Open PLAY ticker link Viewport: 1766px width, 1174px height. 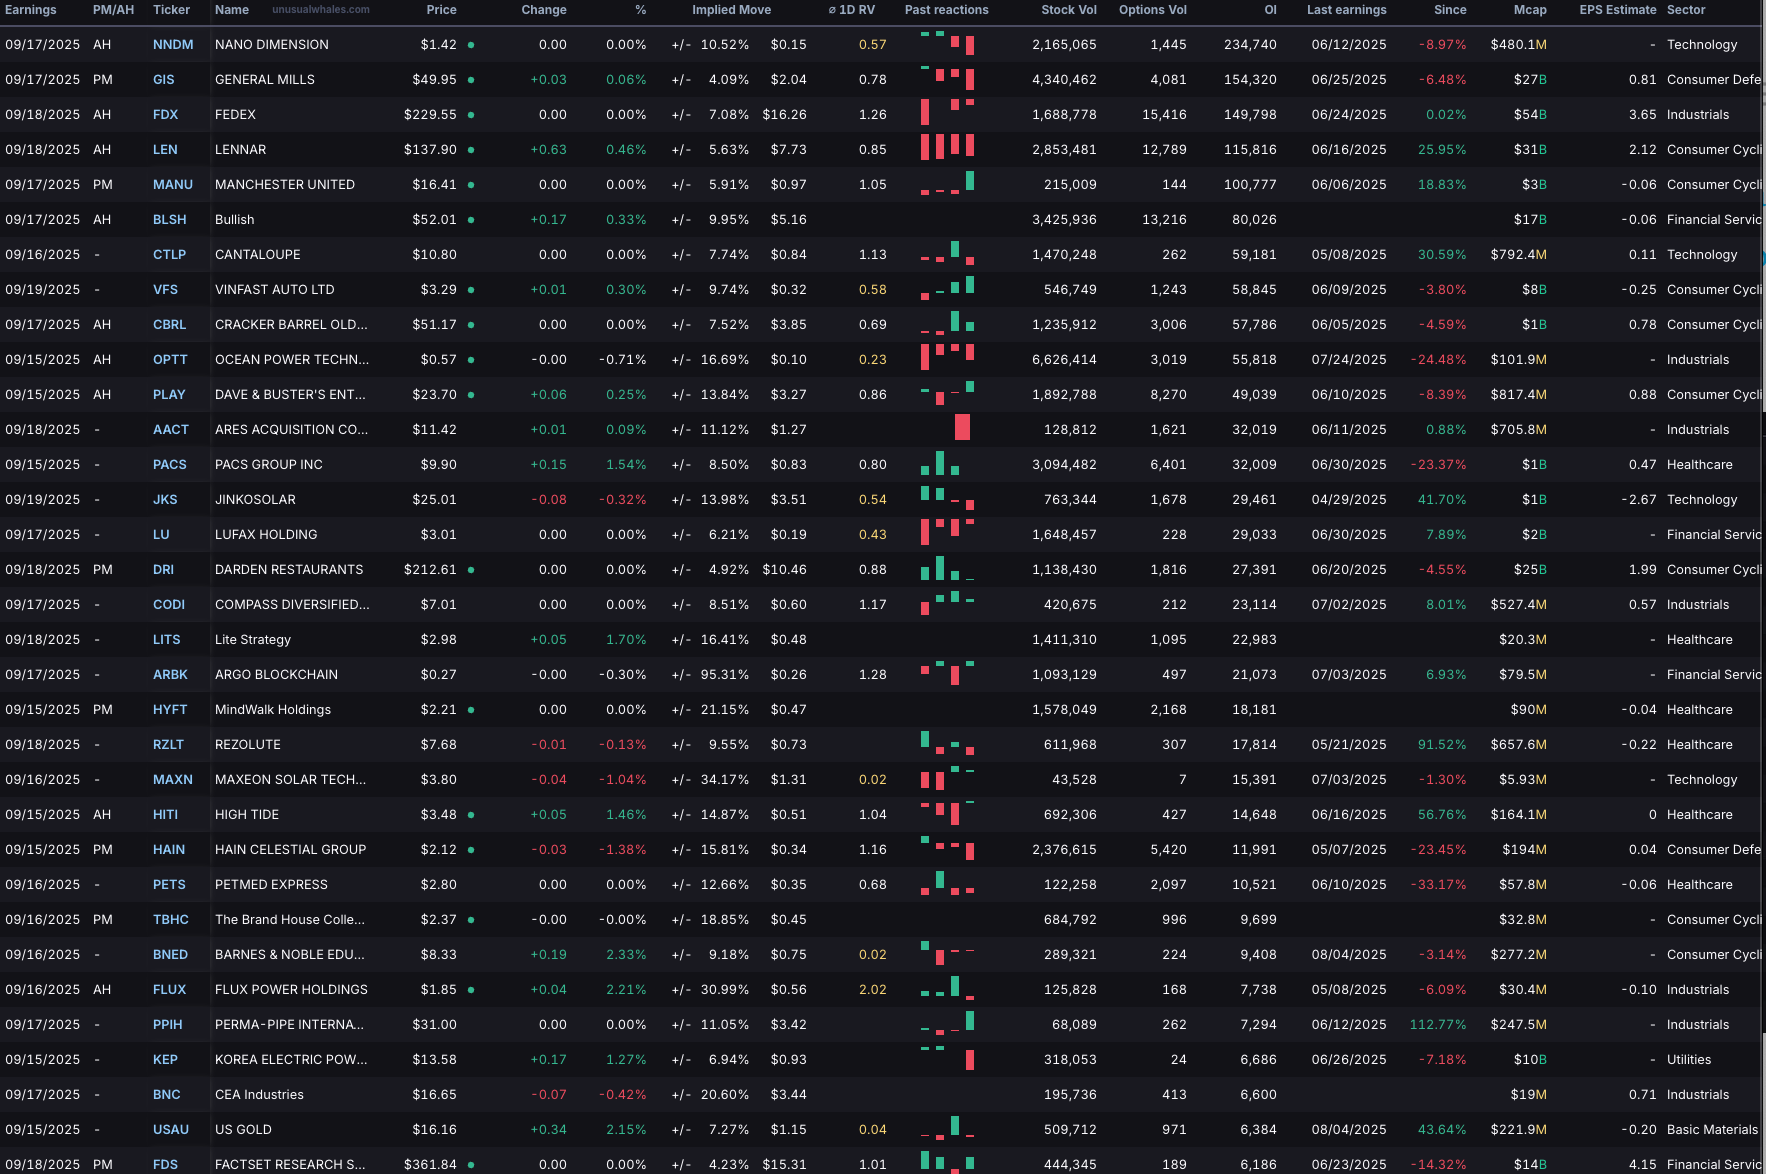(x=170, y=395)
